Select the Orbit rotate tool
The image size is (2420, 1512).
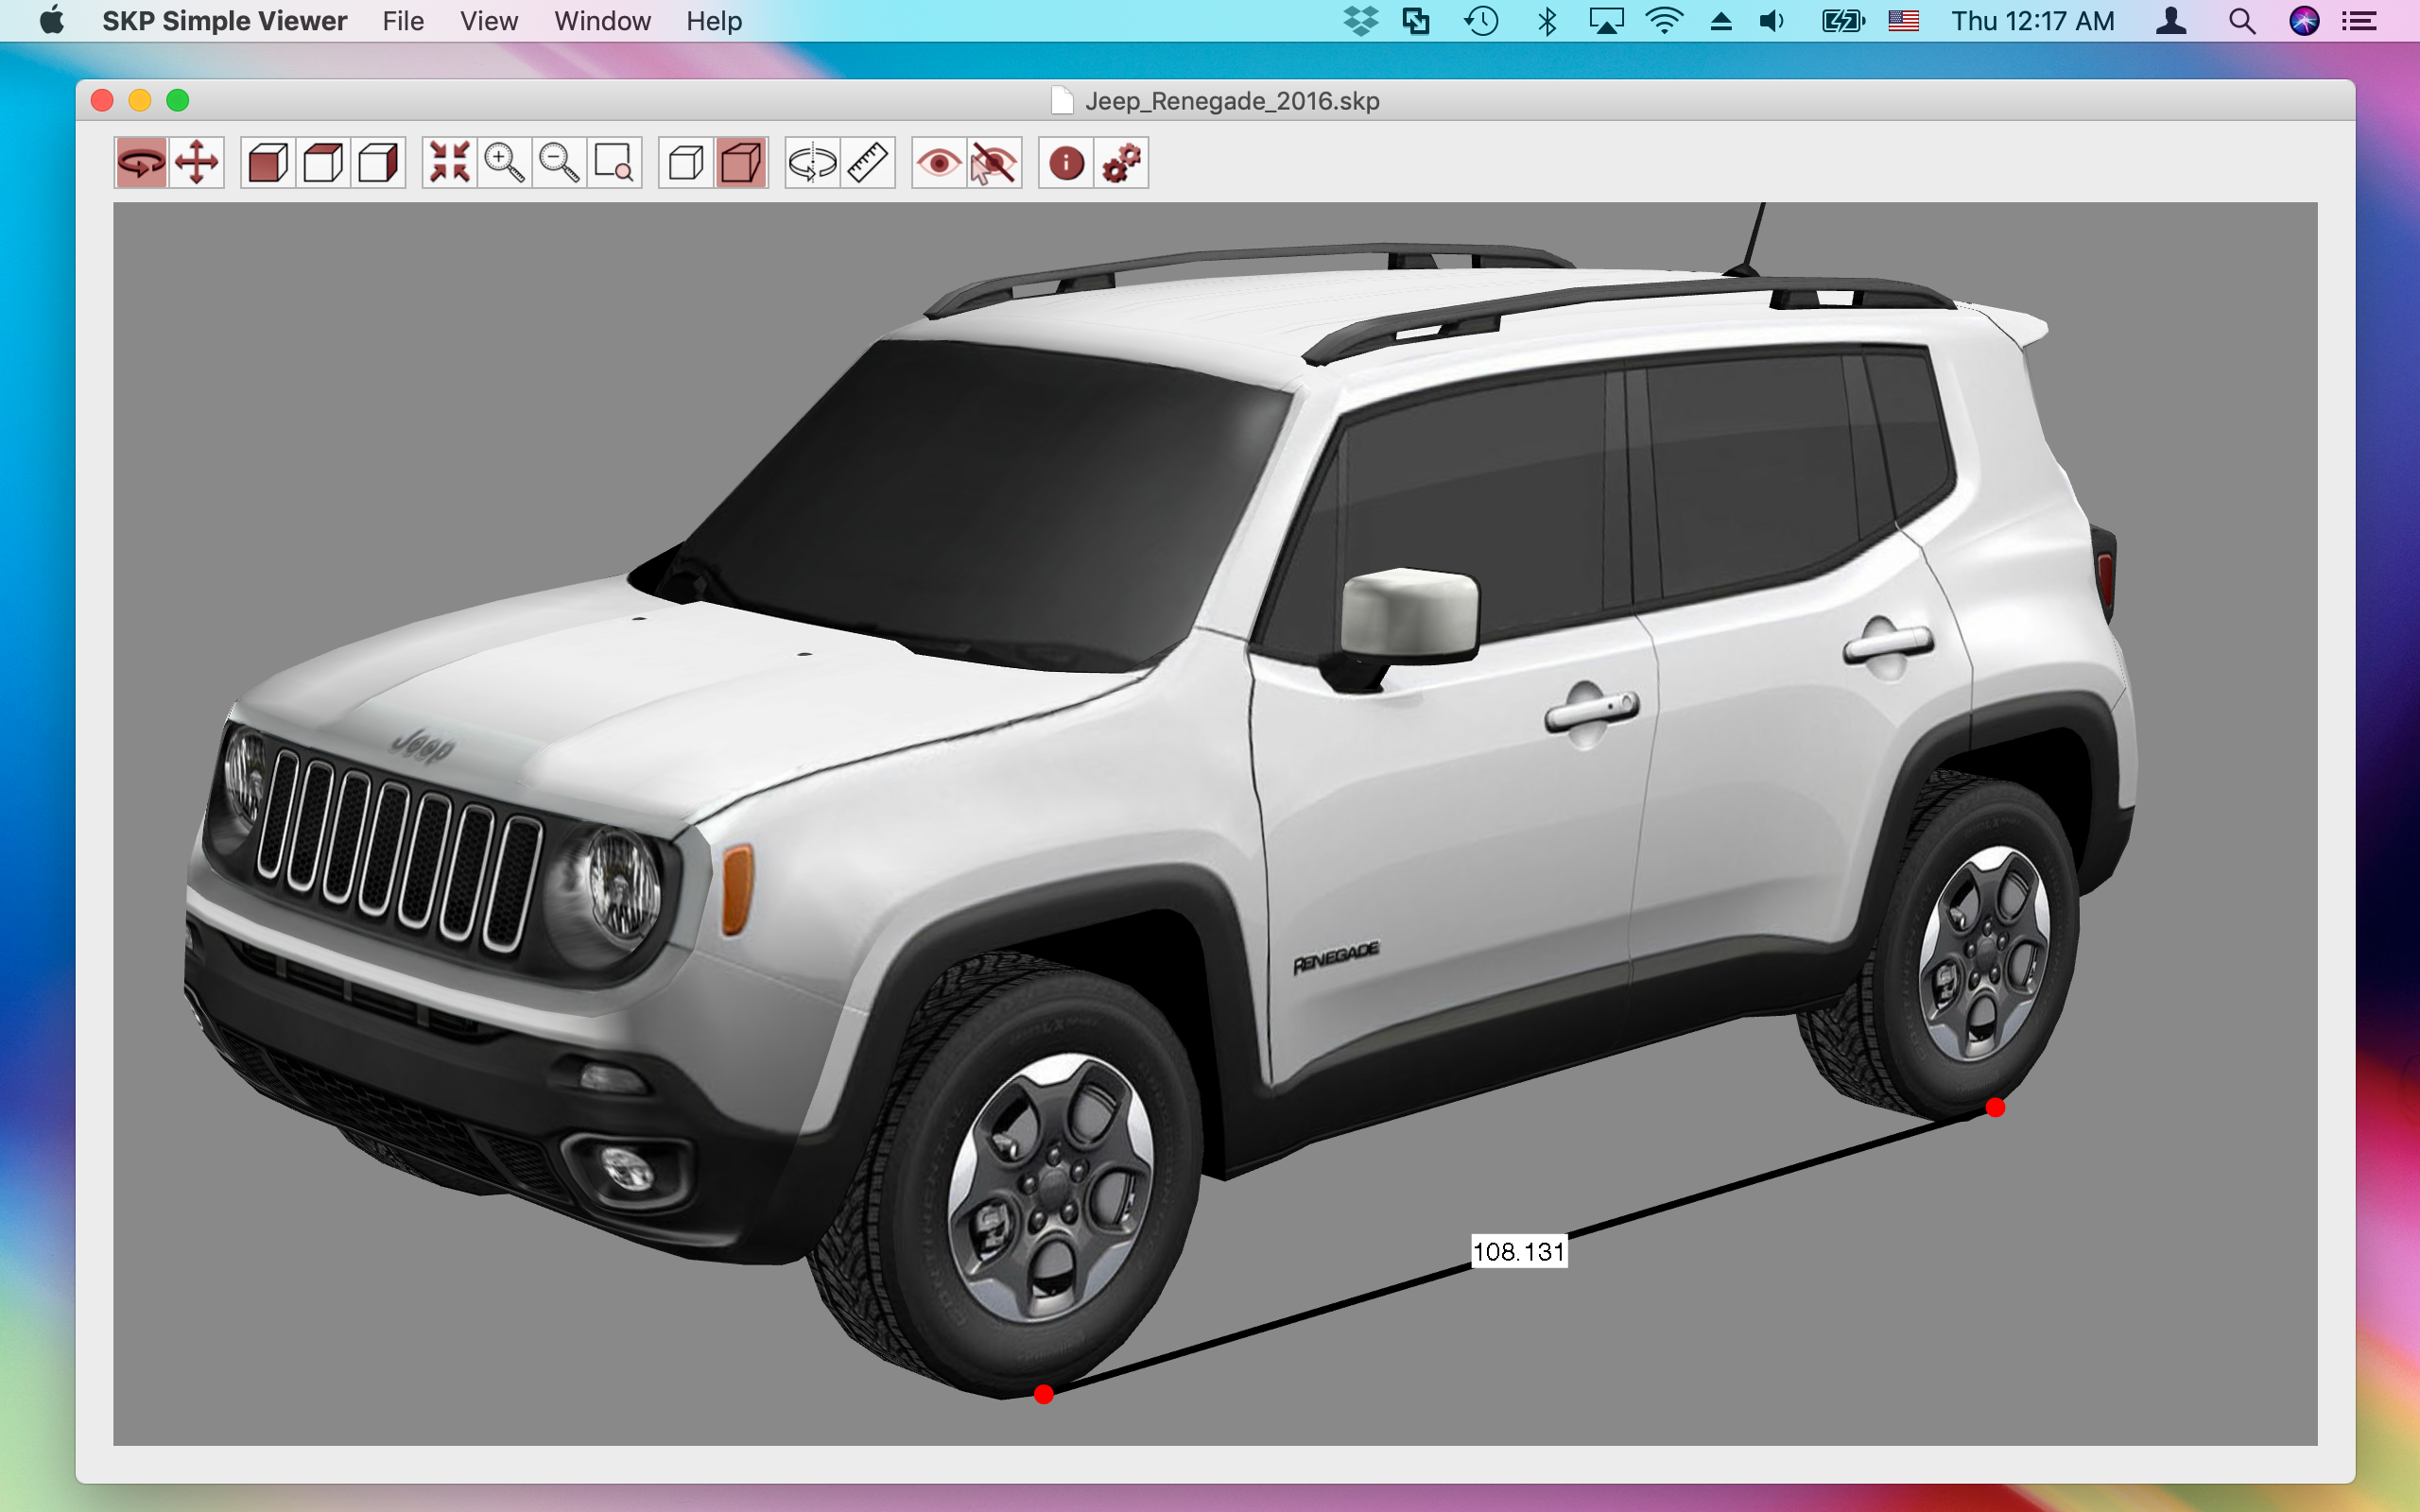141,162
